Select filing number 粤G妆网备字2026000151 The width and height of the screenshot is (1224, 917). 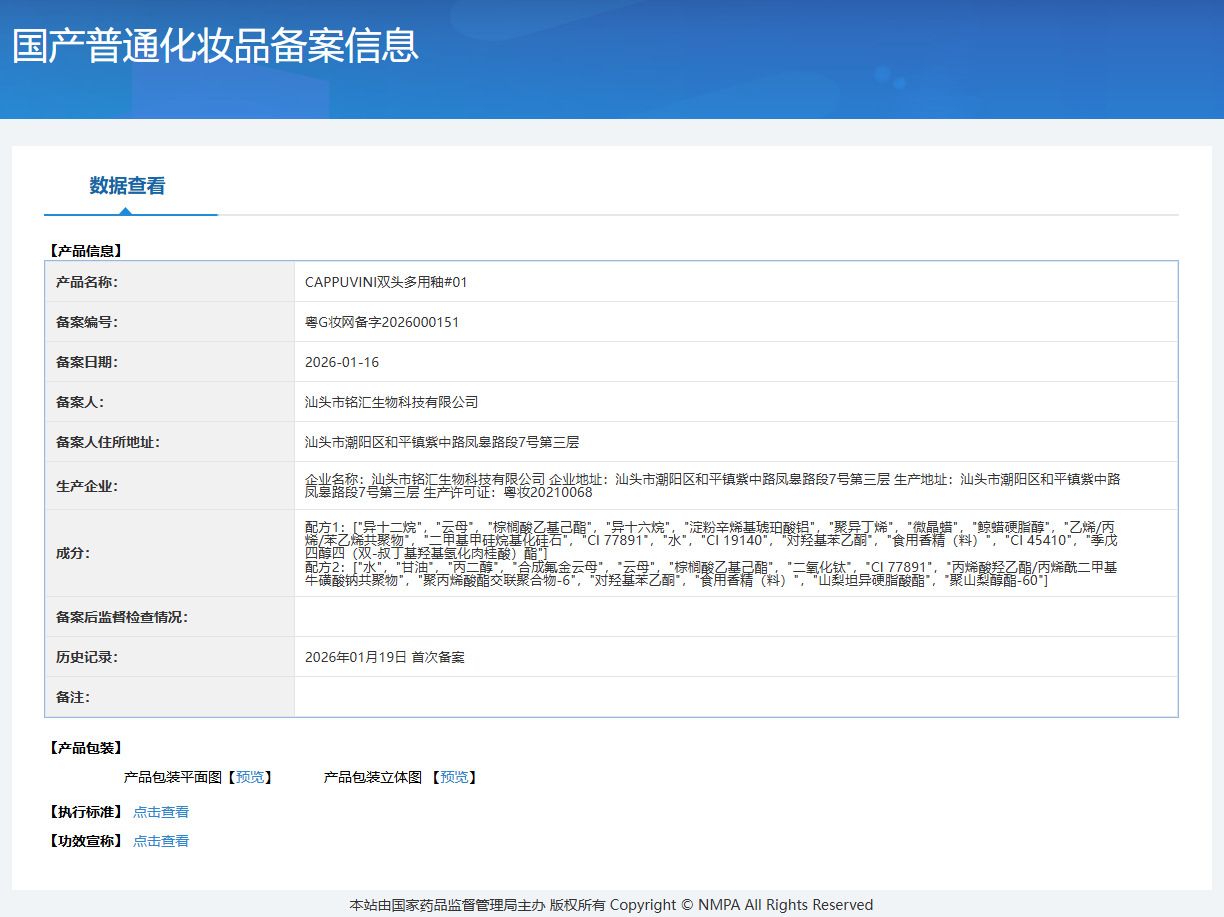(x=382, y=322)
